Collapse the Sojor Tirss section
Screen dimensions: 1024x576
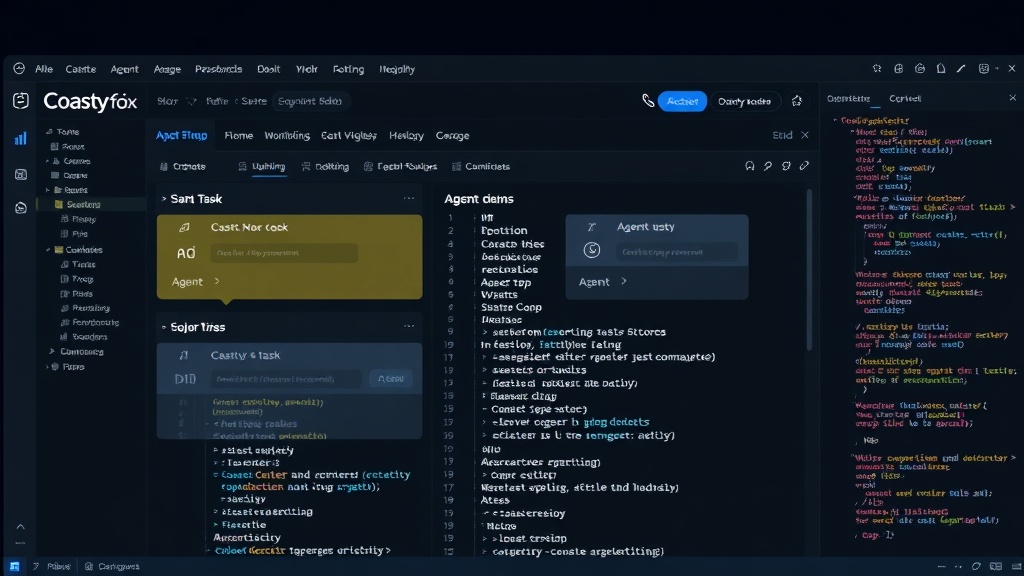tap(164, 327)
